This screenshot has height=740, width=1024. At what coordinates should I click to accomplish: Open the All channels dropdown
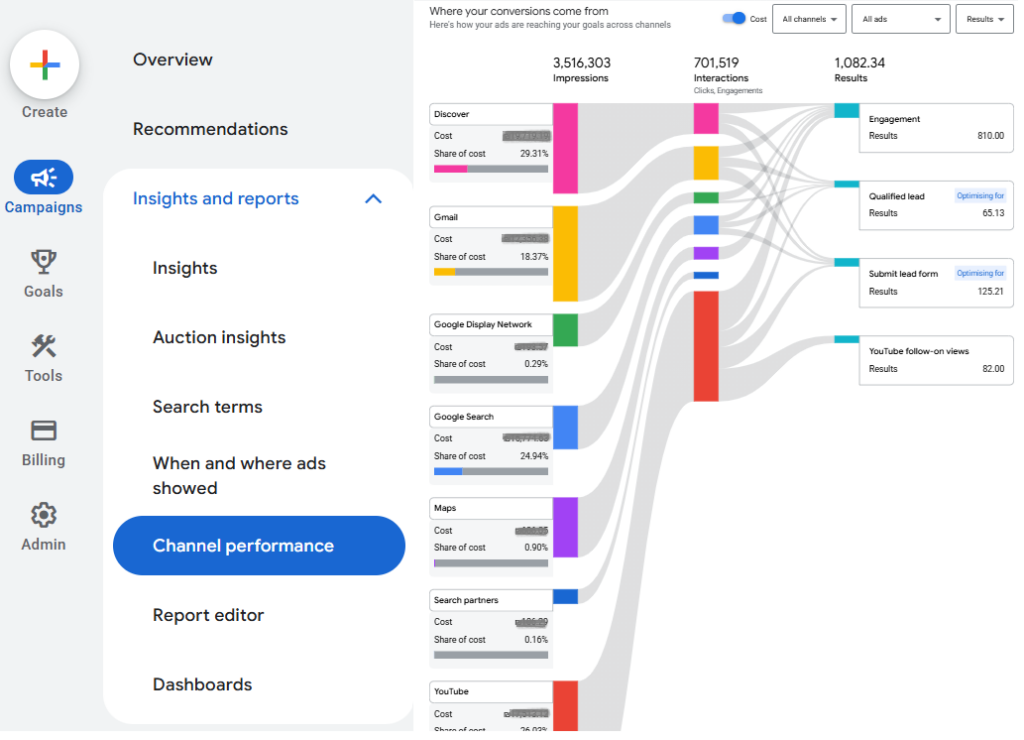click(x=809, y=19)
